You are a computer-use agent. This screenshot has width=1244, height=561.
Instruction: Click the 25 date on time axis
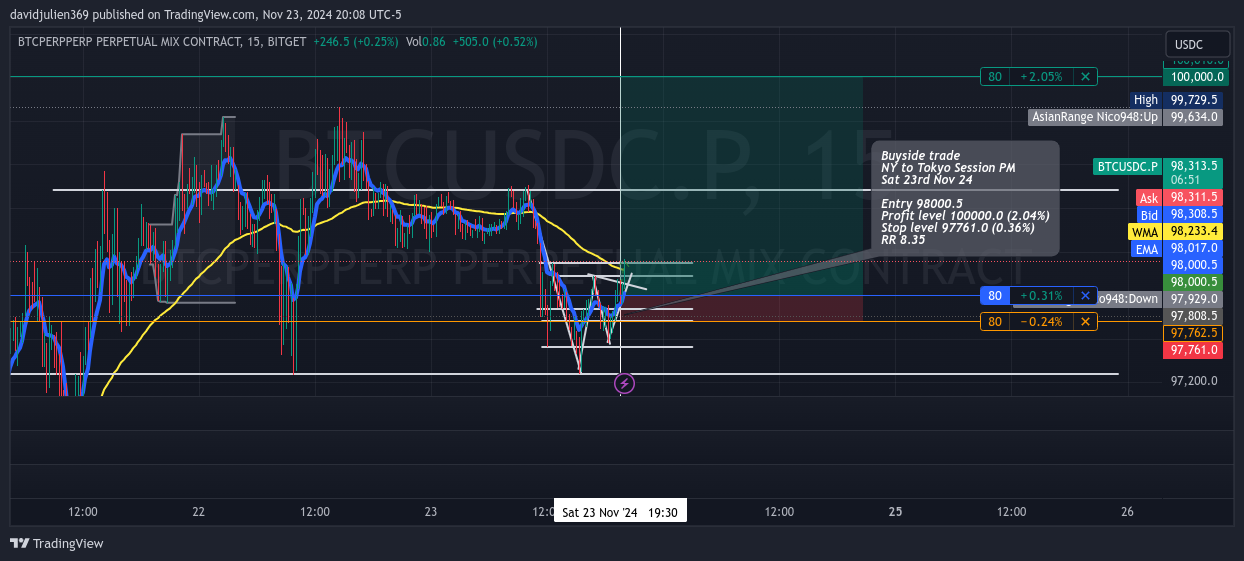point(895,512)
